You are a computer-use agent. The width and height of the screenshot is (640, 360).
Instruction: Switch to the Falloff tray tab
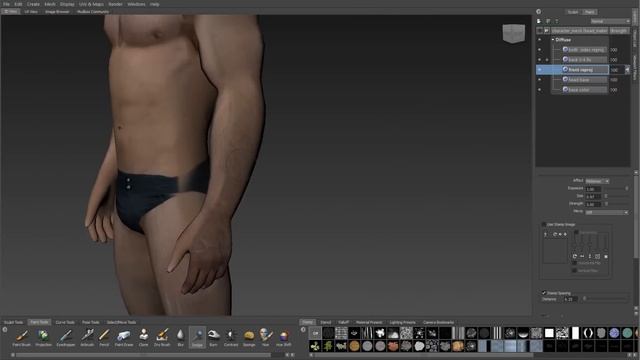(x=344, y=322)
